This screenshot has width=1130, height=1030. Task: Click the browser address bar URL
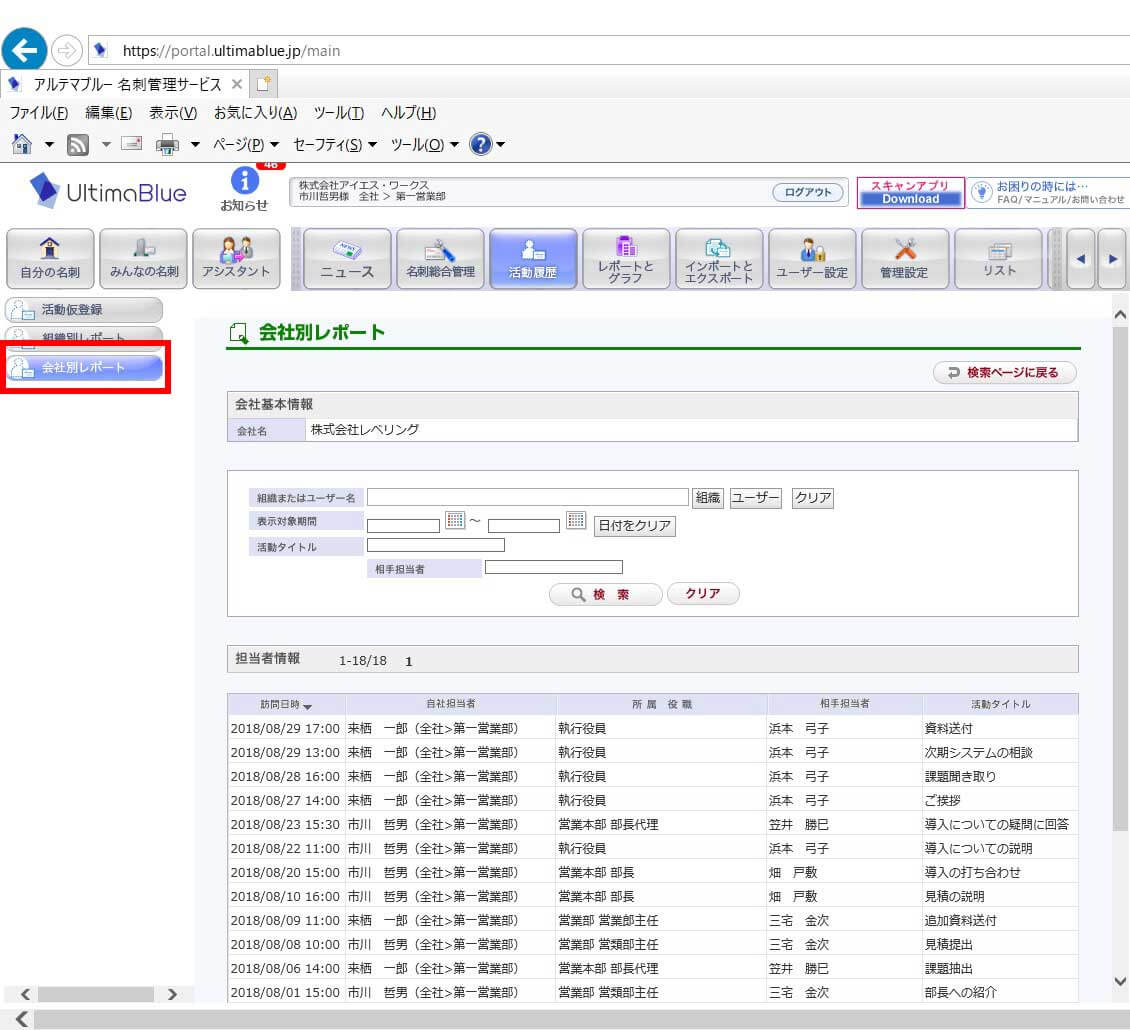(x=231, y=51)
